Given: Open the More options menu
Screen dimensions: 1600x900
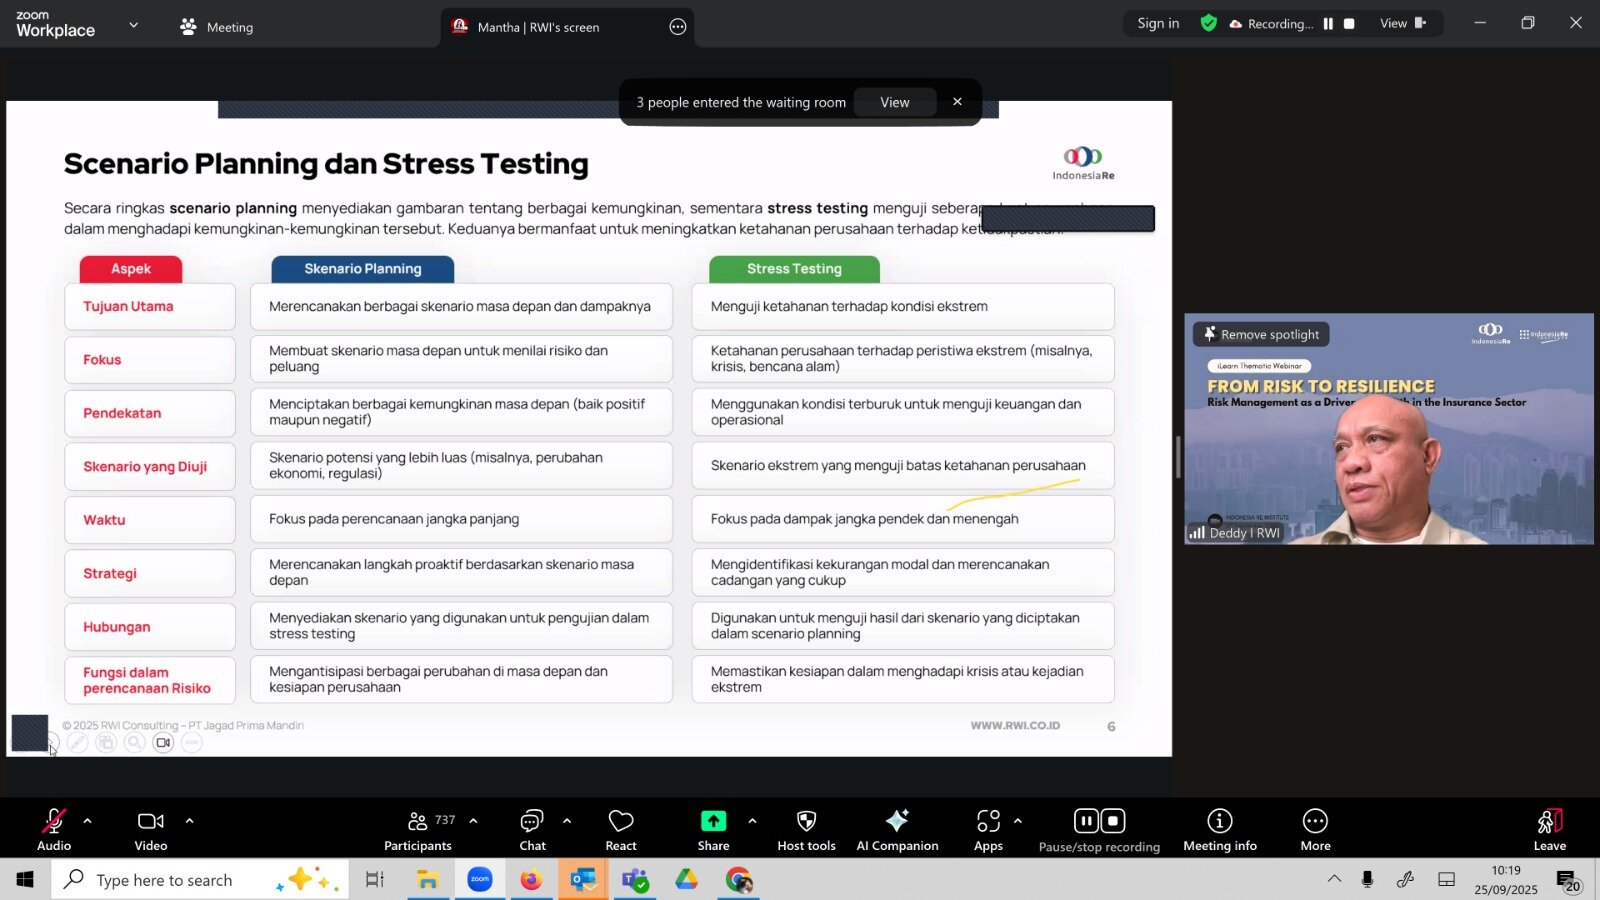Looking at the screenshot, I should point(1315,829).
